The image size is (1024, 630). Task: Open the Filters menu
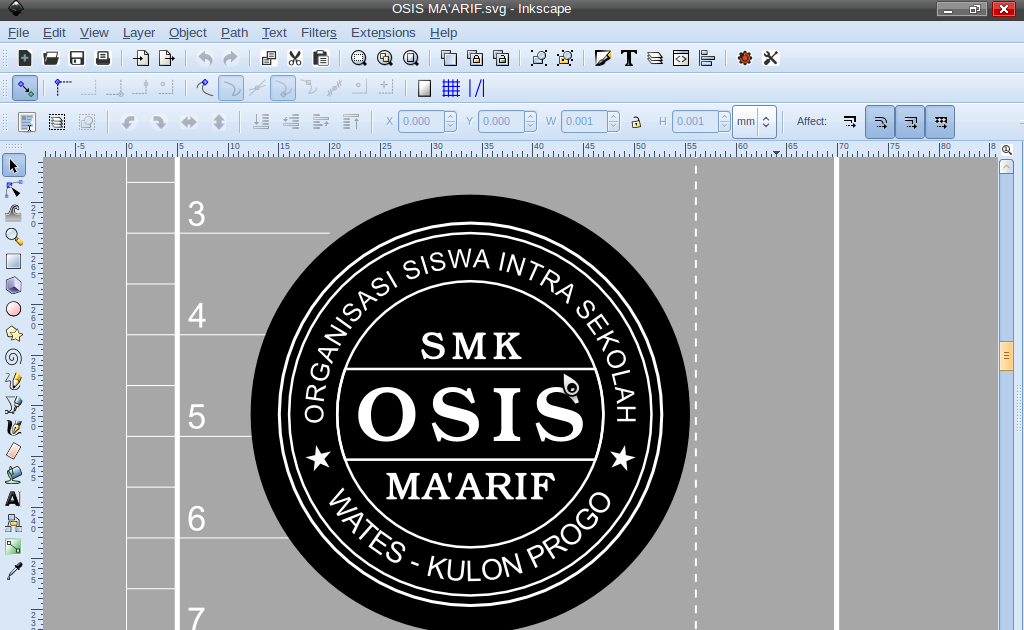point(319,33)
